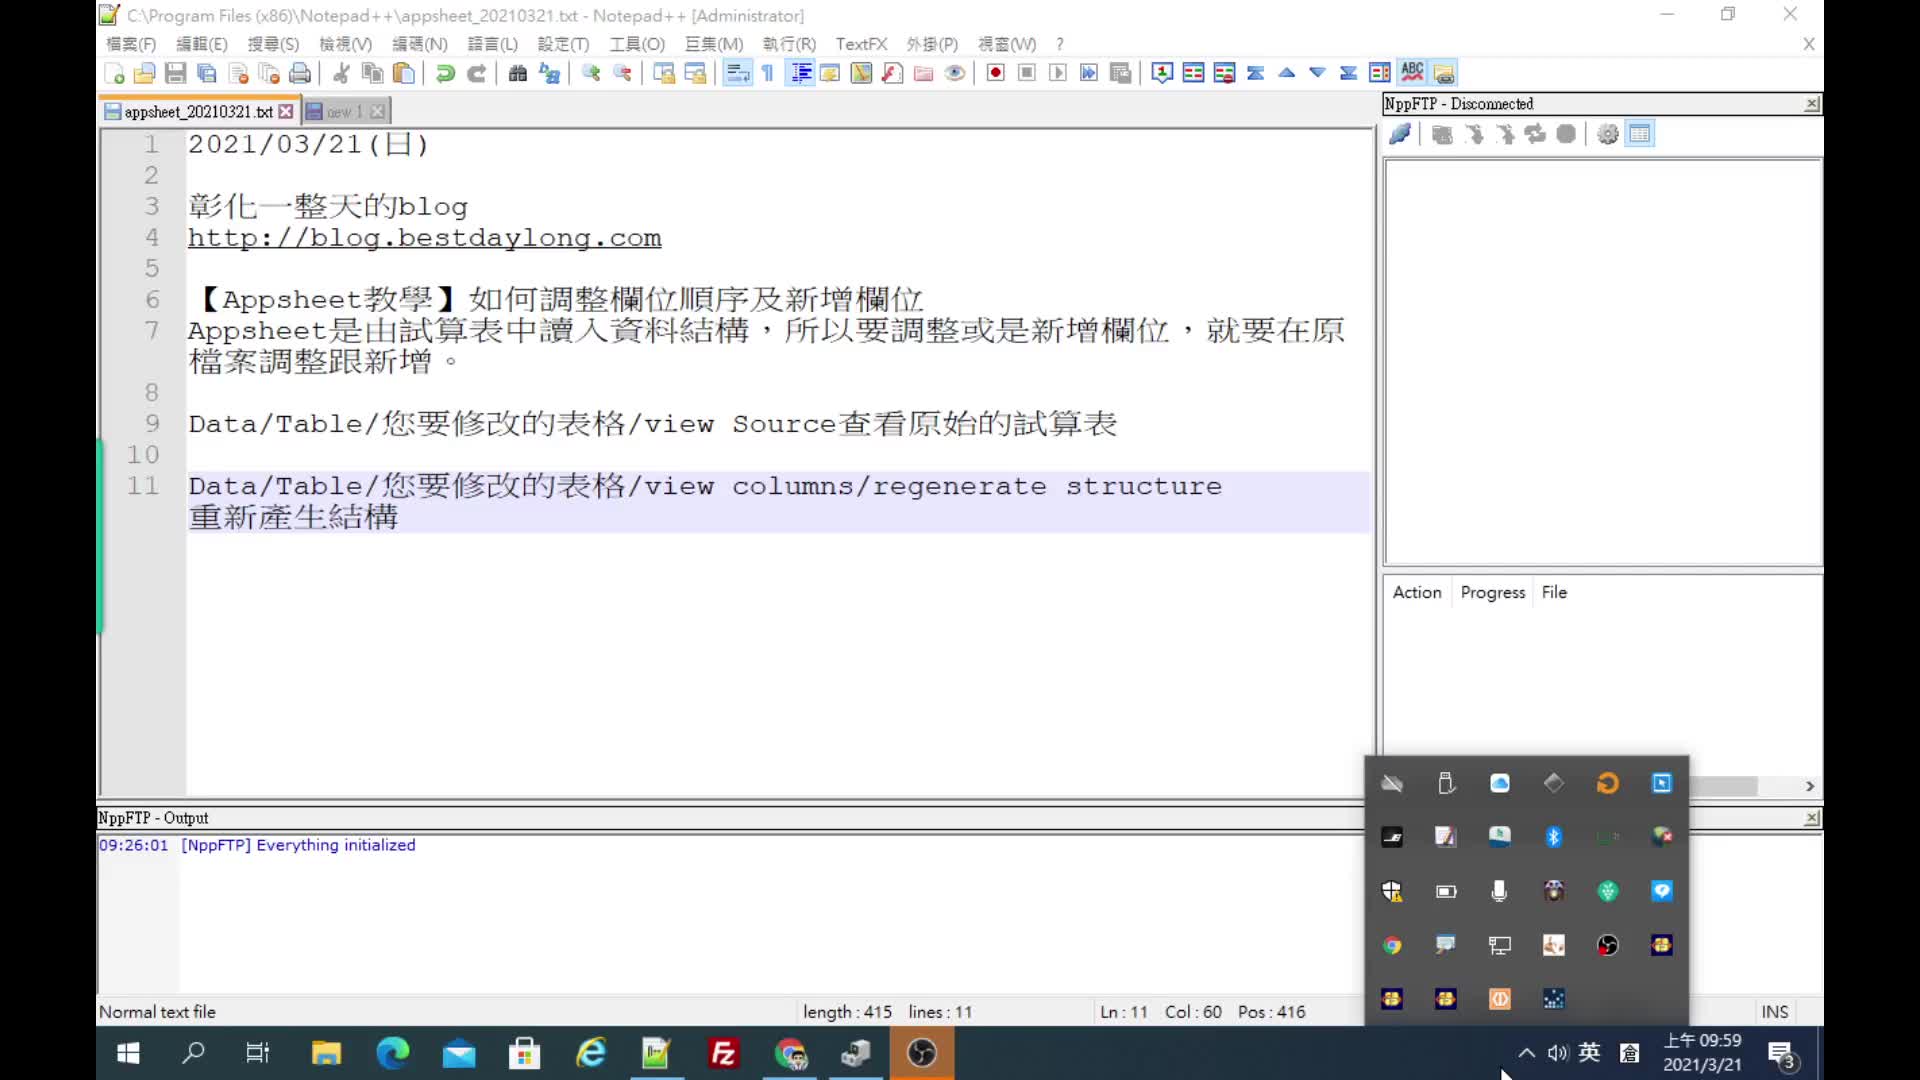Click the OBS tray icon
Image resolution: width=1920 pixels, height=1080 pixels.
click(1608, 945)
